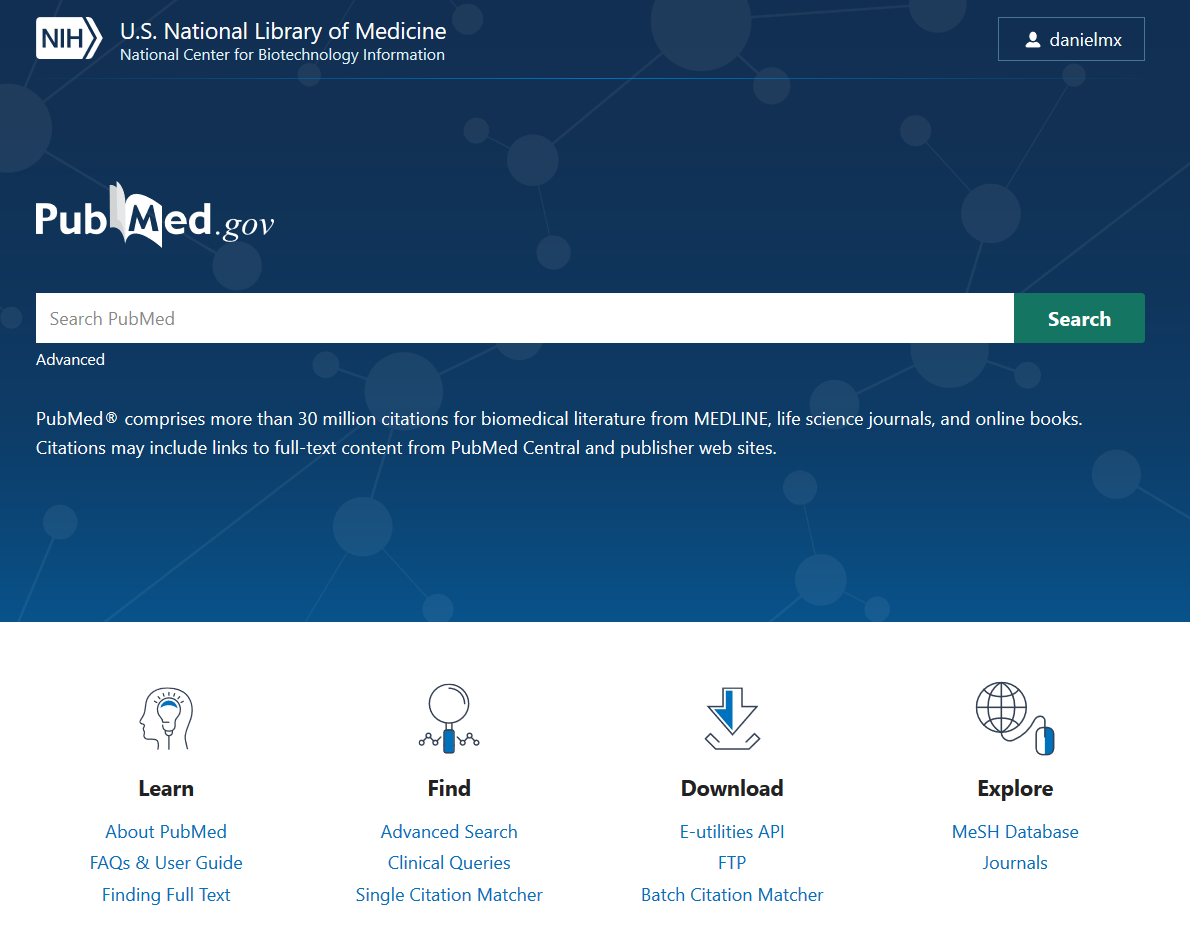Click the Download arrow icon

coord(732,718)
